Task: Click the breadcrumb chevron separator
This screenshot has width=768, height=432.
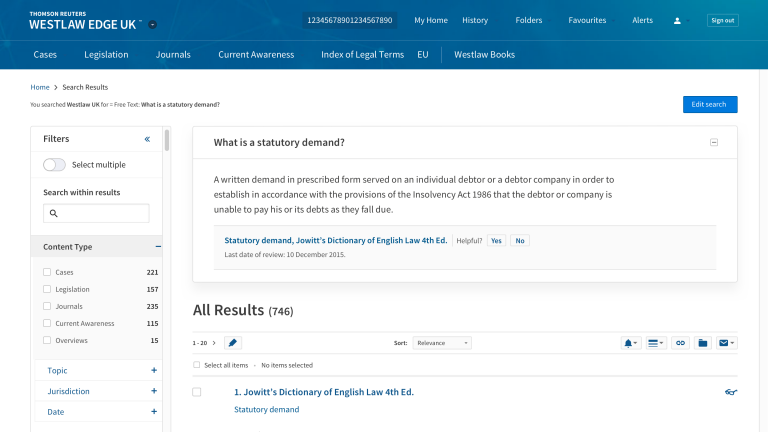Action: tap(56, 87)
